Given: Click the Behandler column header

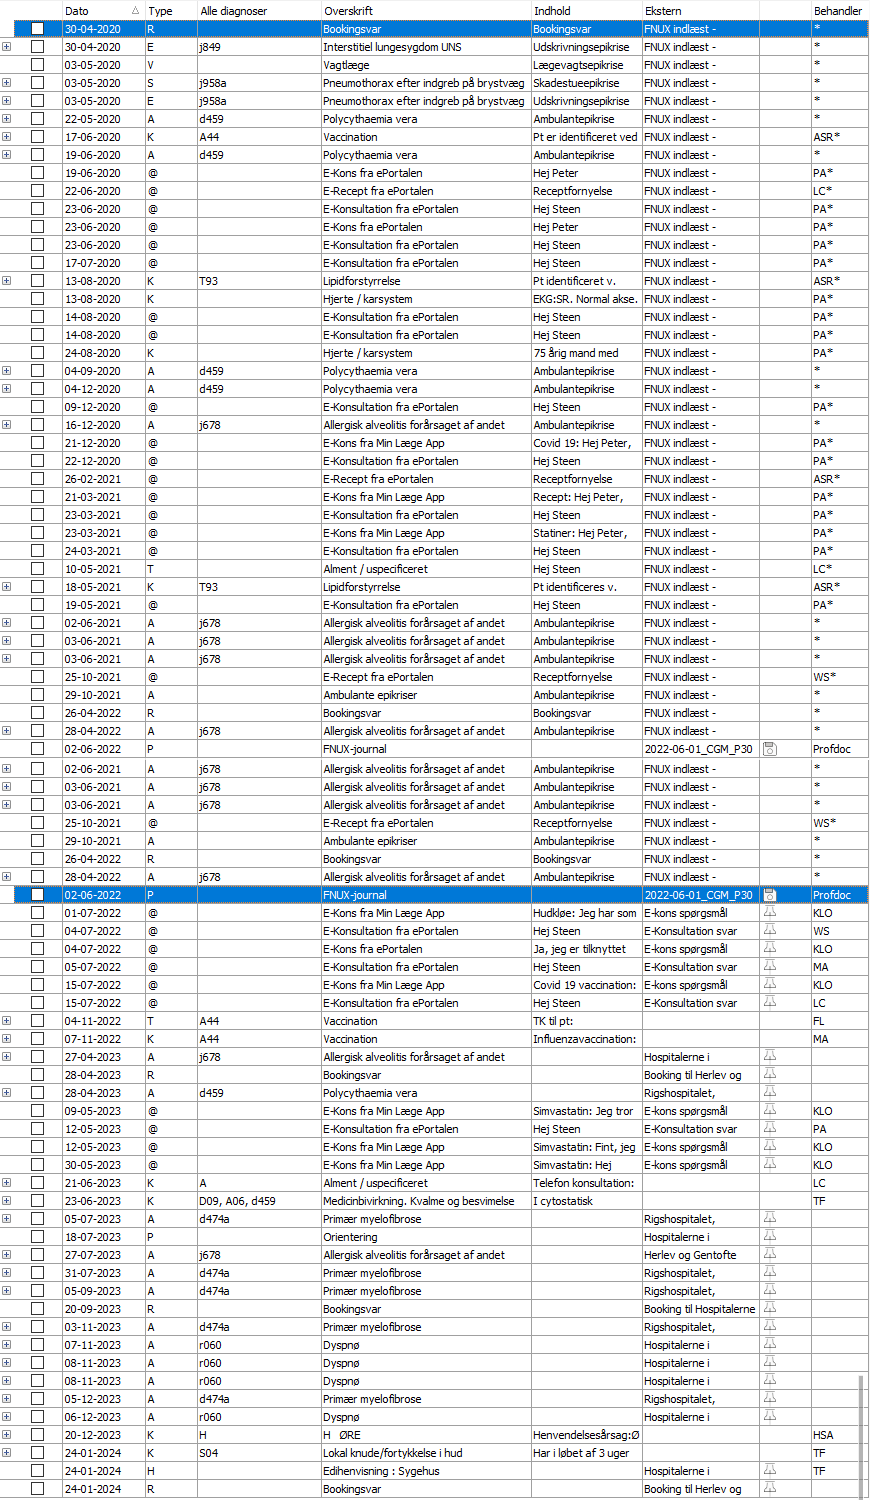Looking at the screenshot, I should 839,11.
